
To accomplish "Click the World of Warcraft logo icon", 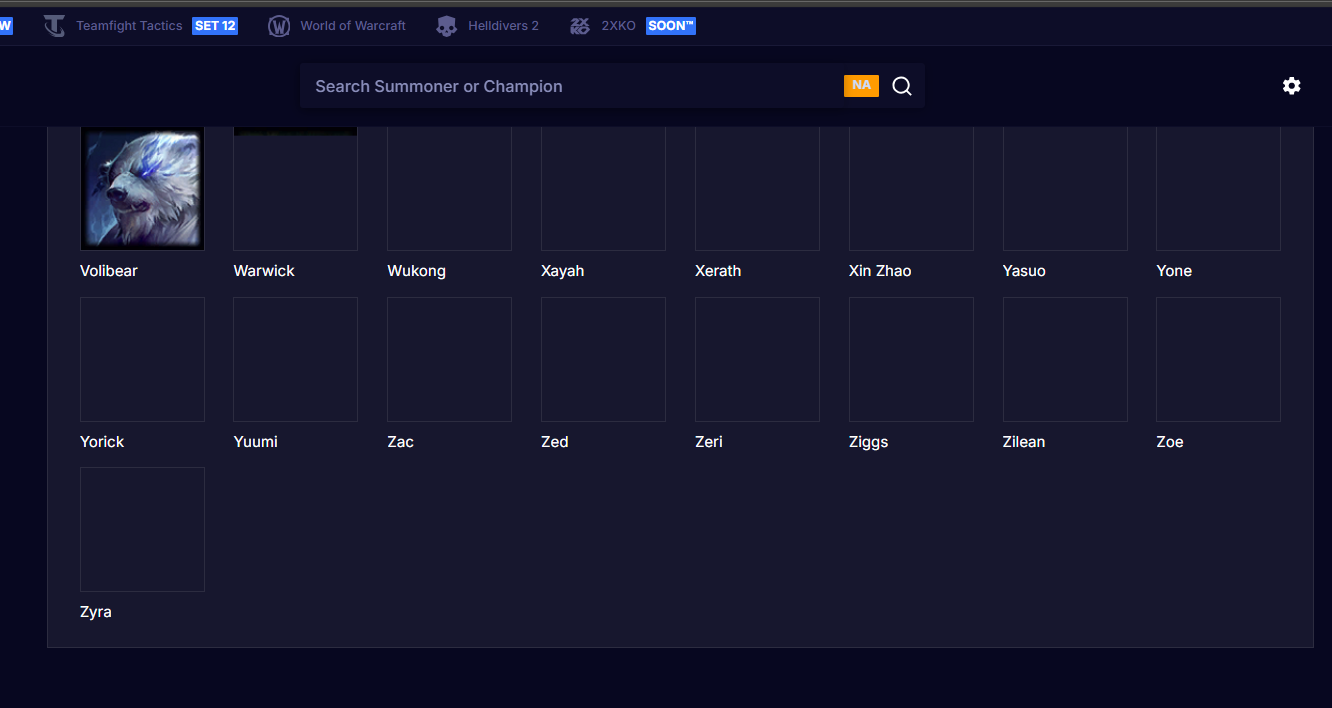I will (279, 26).
